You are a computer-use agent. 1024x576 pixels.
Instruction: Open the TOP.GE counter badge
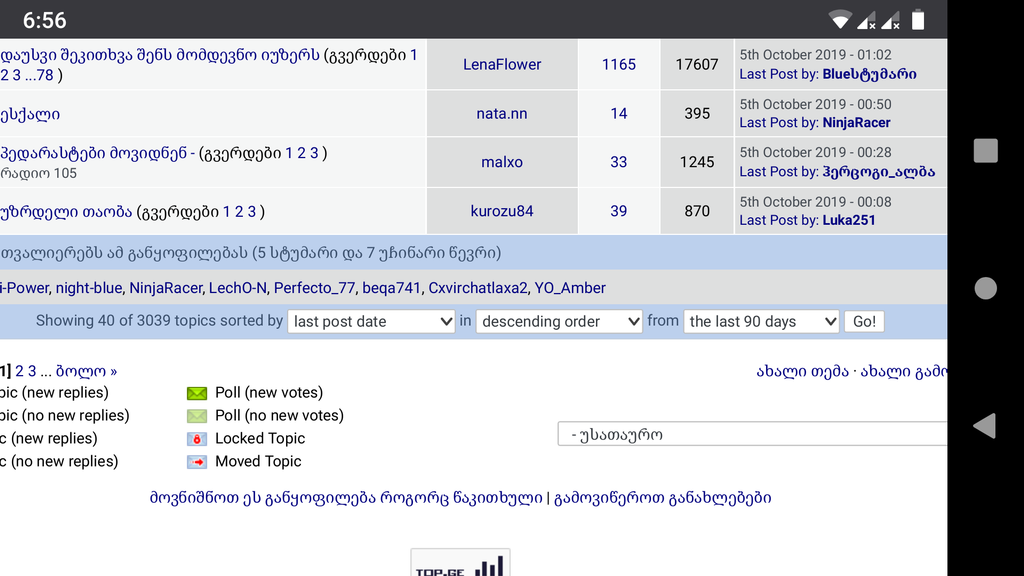460,563
